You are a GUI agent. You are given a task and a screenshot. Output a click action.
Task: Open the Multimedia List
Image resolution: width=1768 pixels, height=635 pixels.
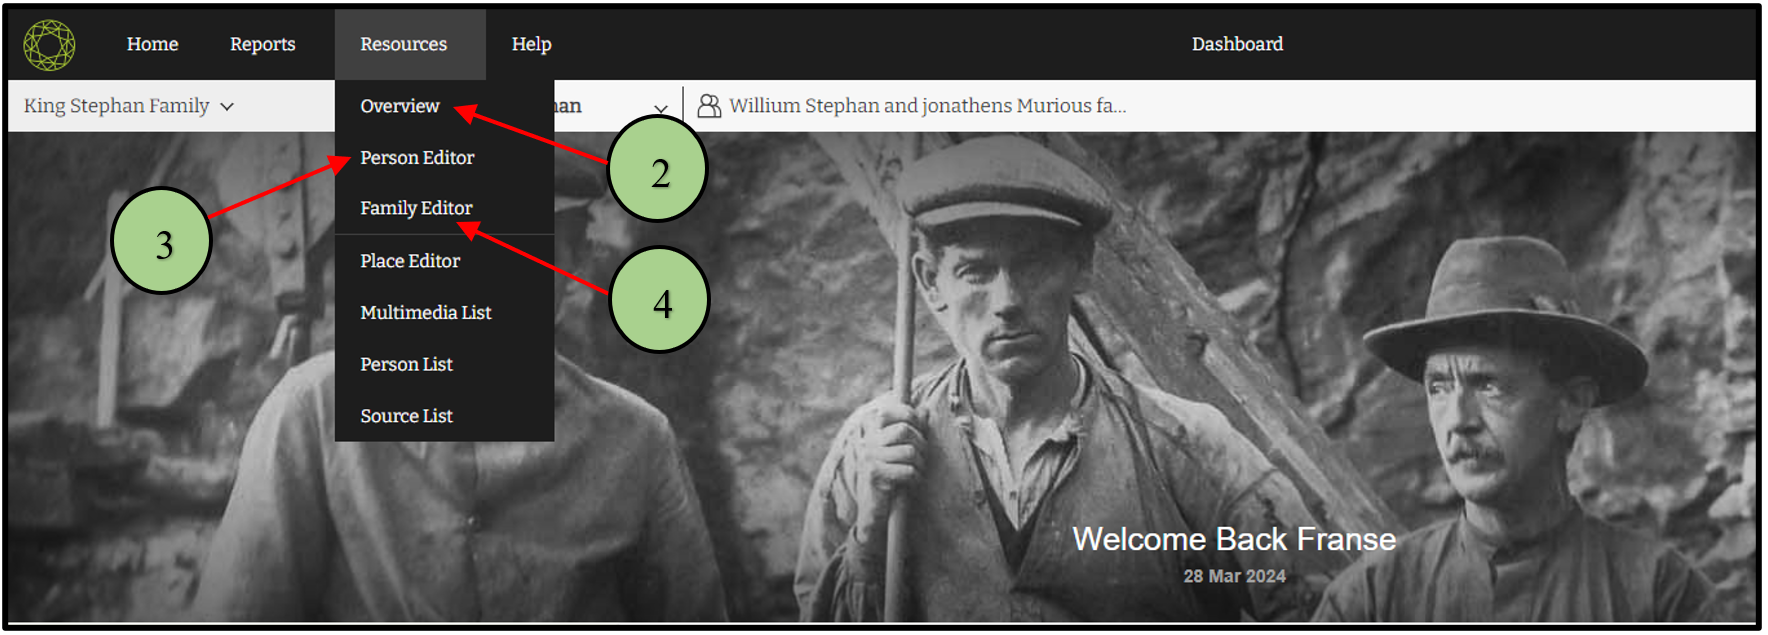[425, 313]
